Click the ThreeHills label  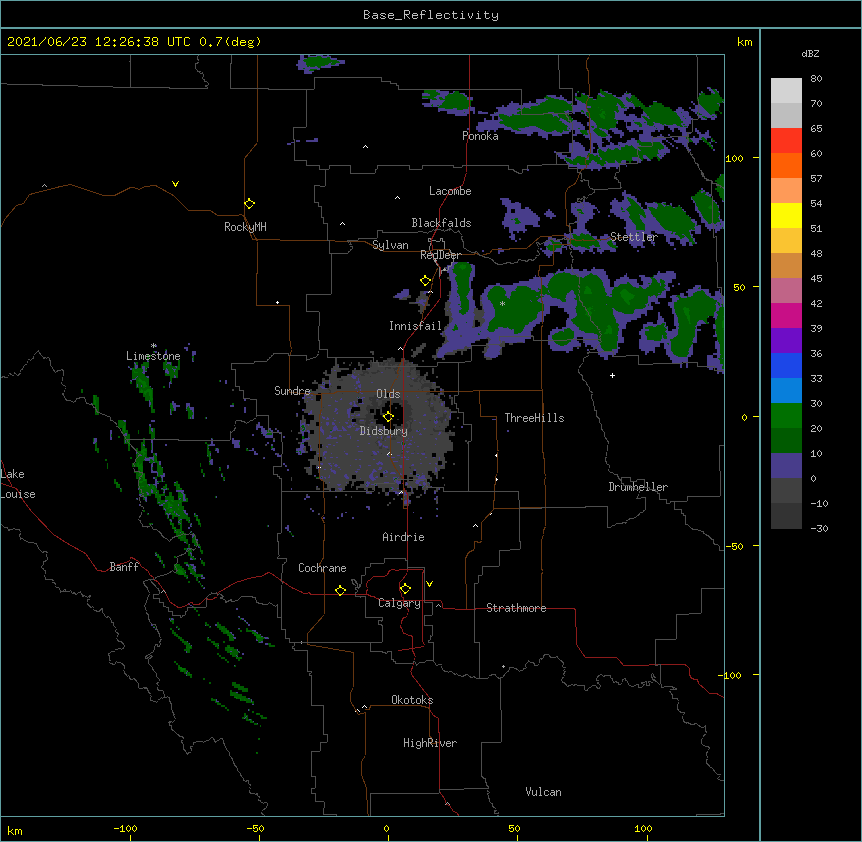pyautogui.click(x=534, y=418)
